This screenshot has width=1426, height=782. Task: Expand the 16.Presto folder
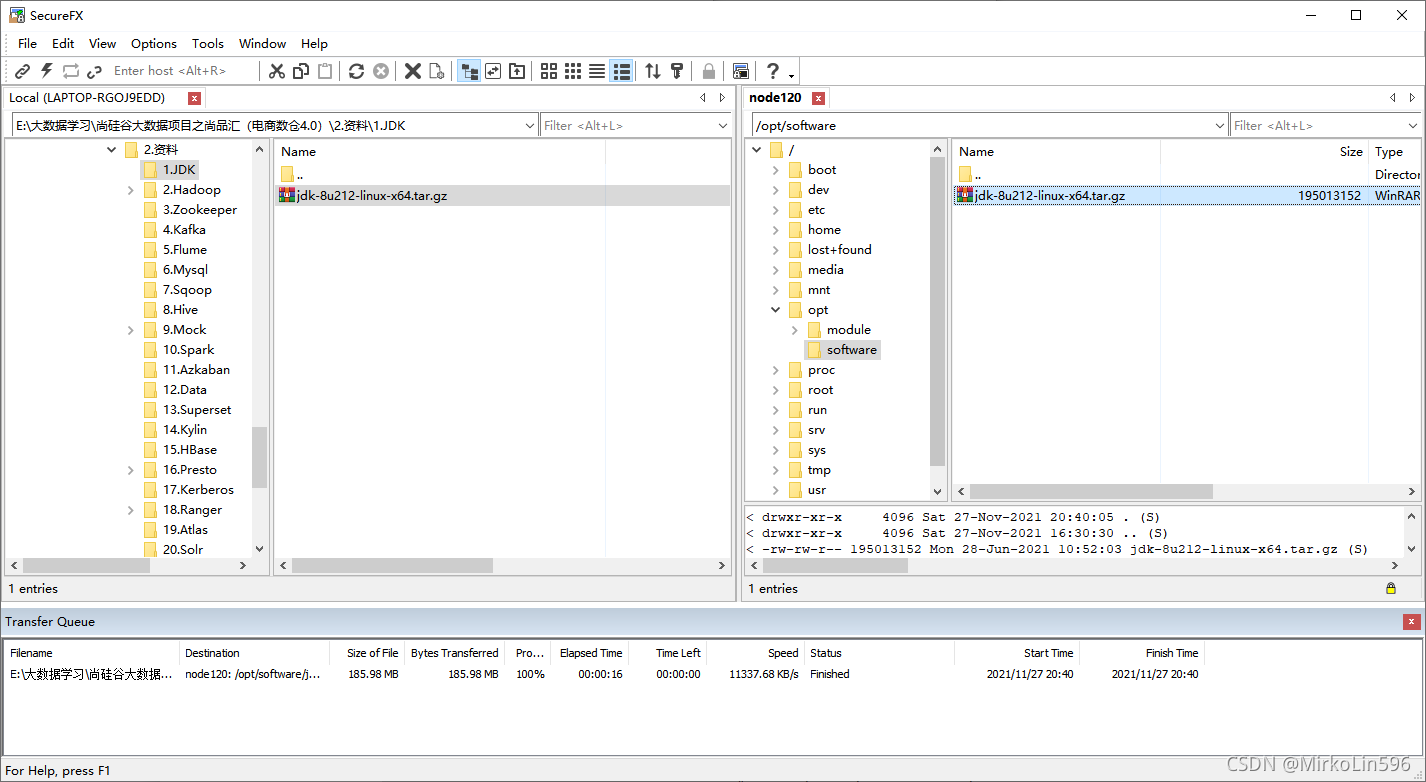click(131, 470)
